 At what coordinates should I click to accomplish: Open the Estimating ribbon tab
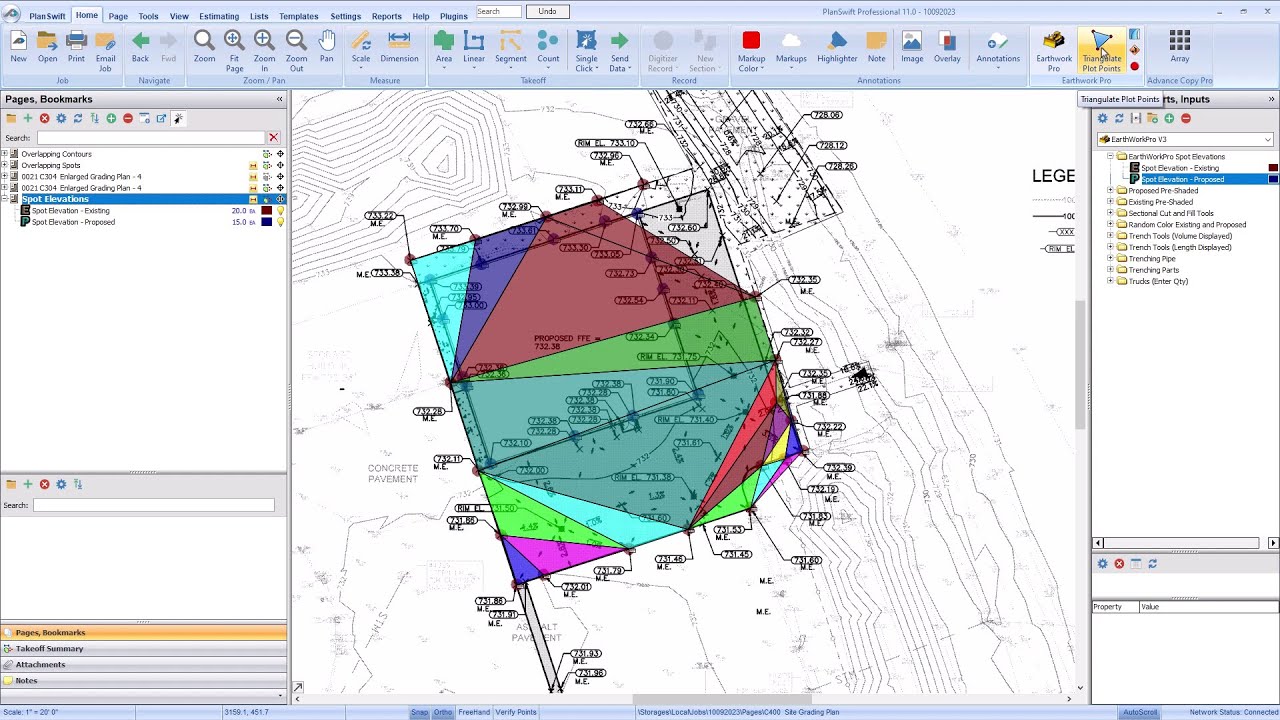219,16
